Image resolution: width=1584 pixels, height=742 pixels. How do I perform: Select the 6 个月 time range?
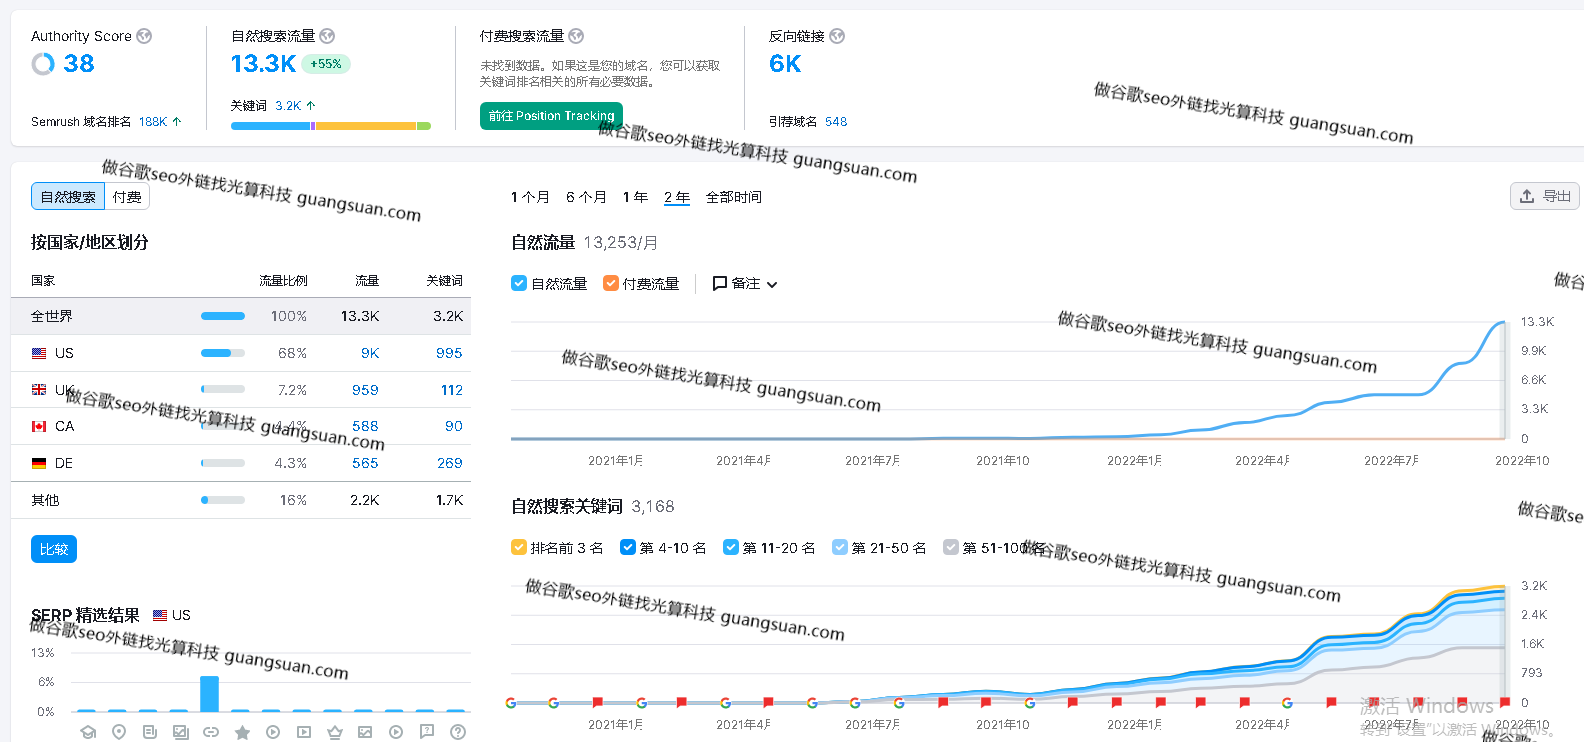click(586, 197)
